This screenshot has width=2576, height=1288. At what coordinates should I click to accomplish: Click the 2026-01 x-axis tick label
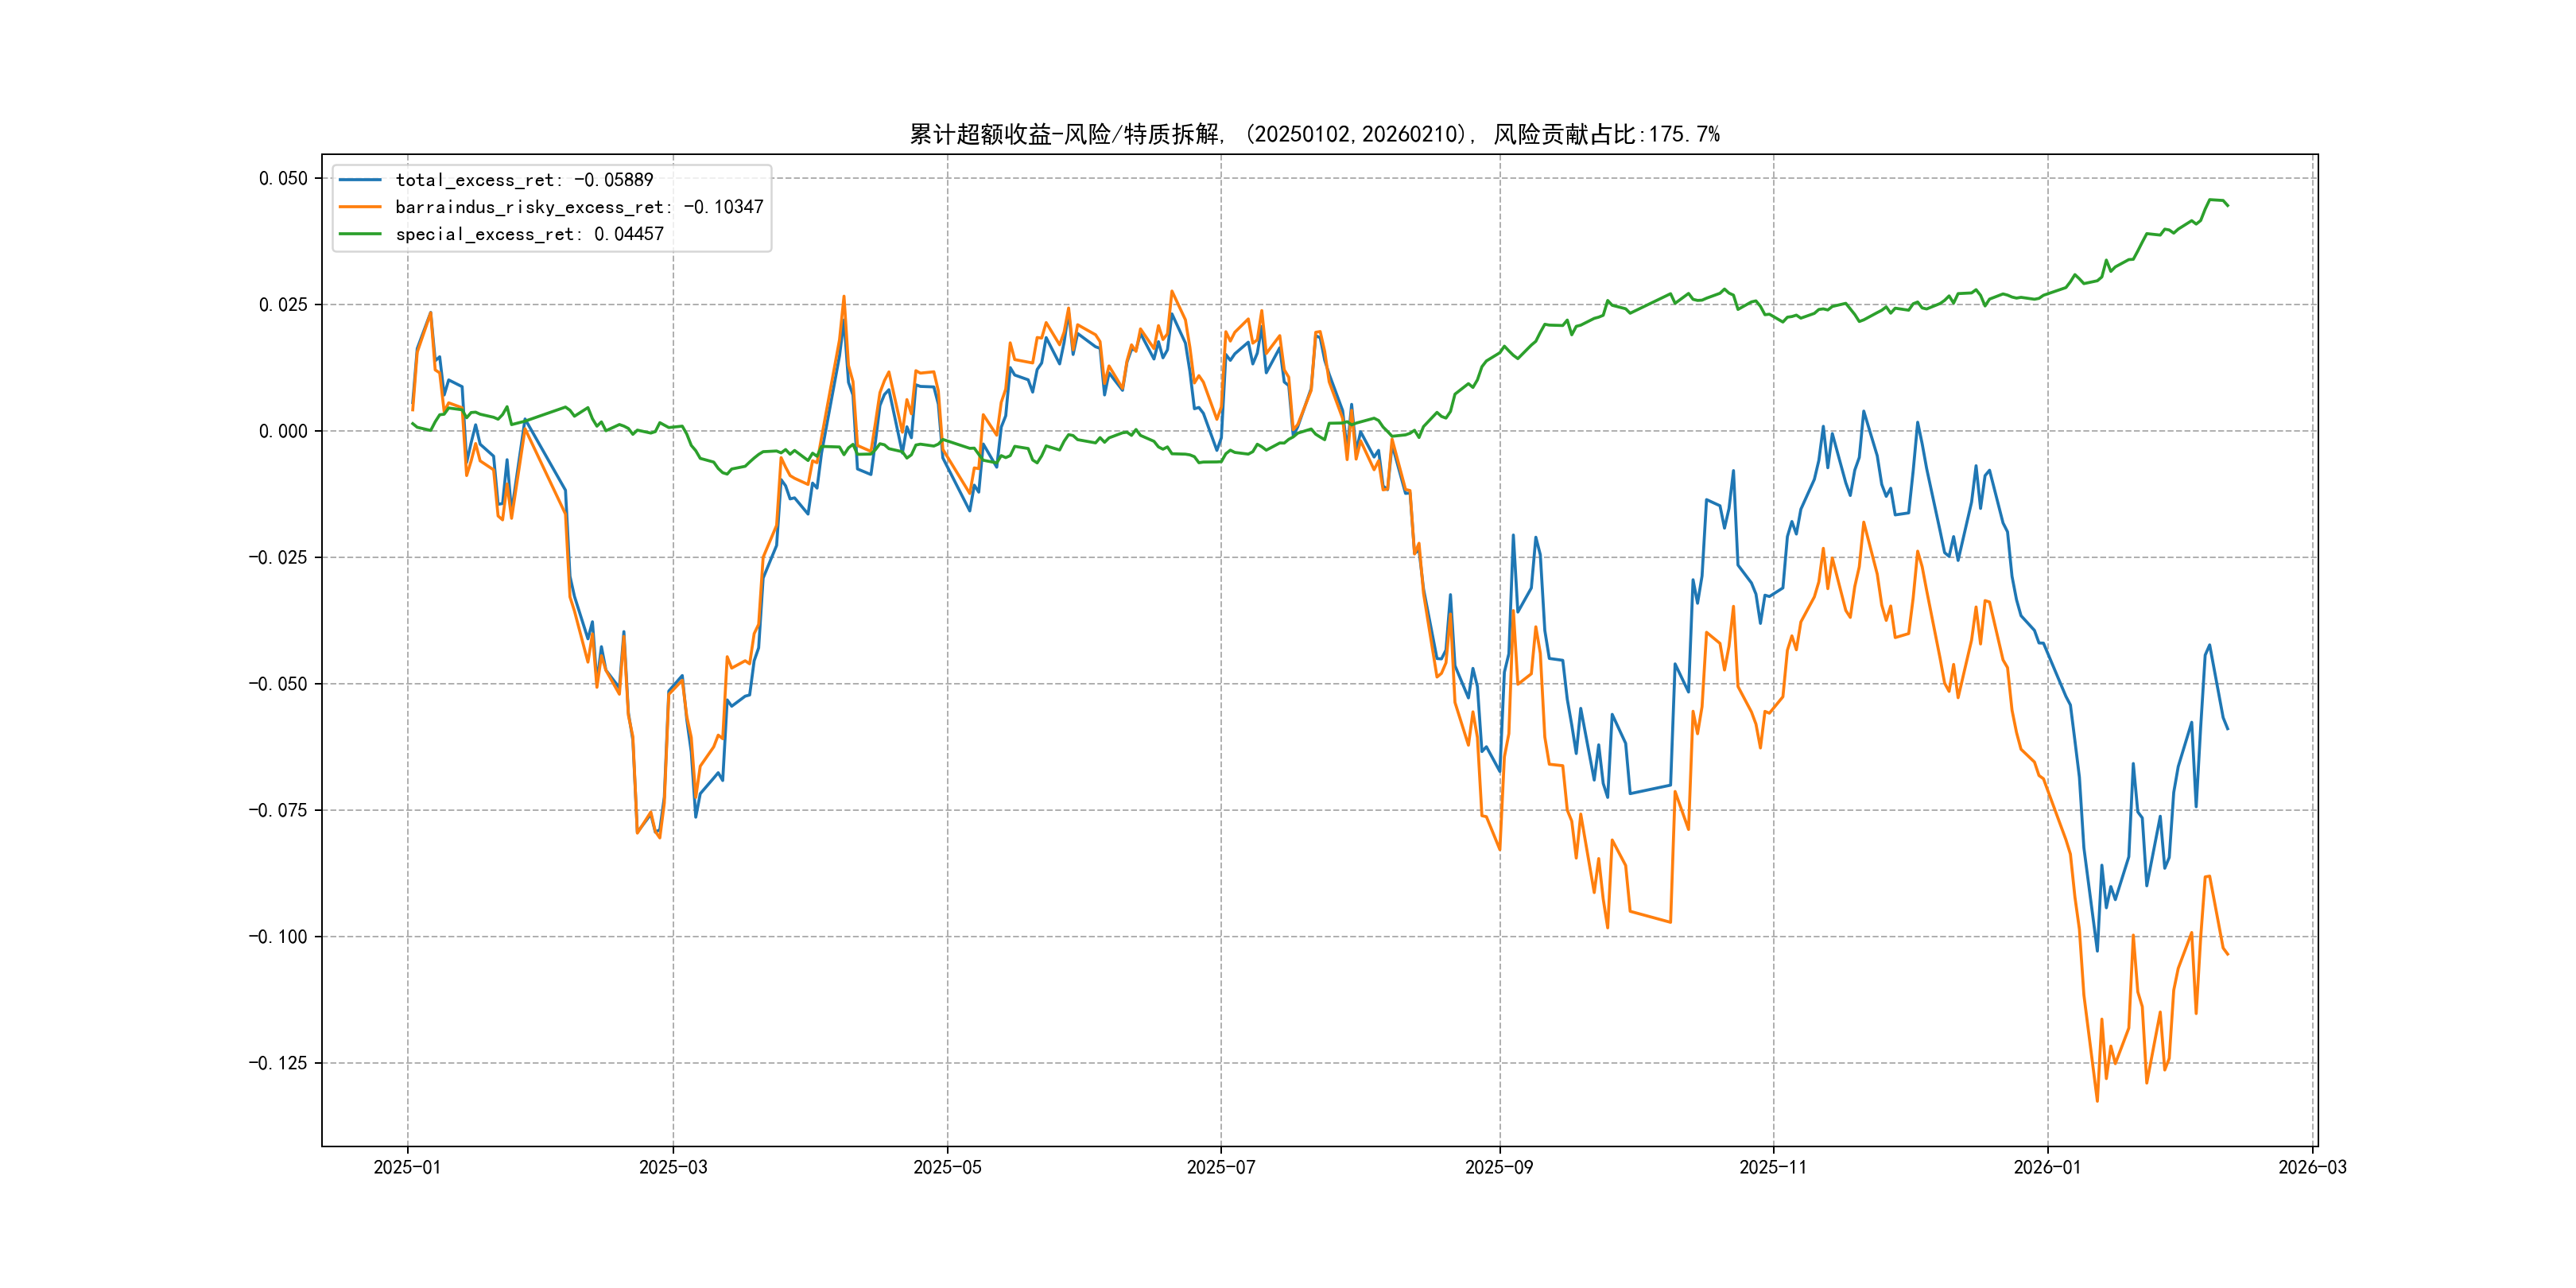click(x=2047, y=1167)
